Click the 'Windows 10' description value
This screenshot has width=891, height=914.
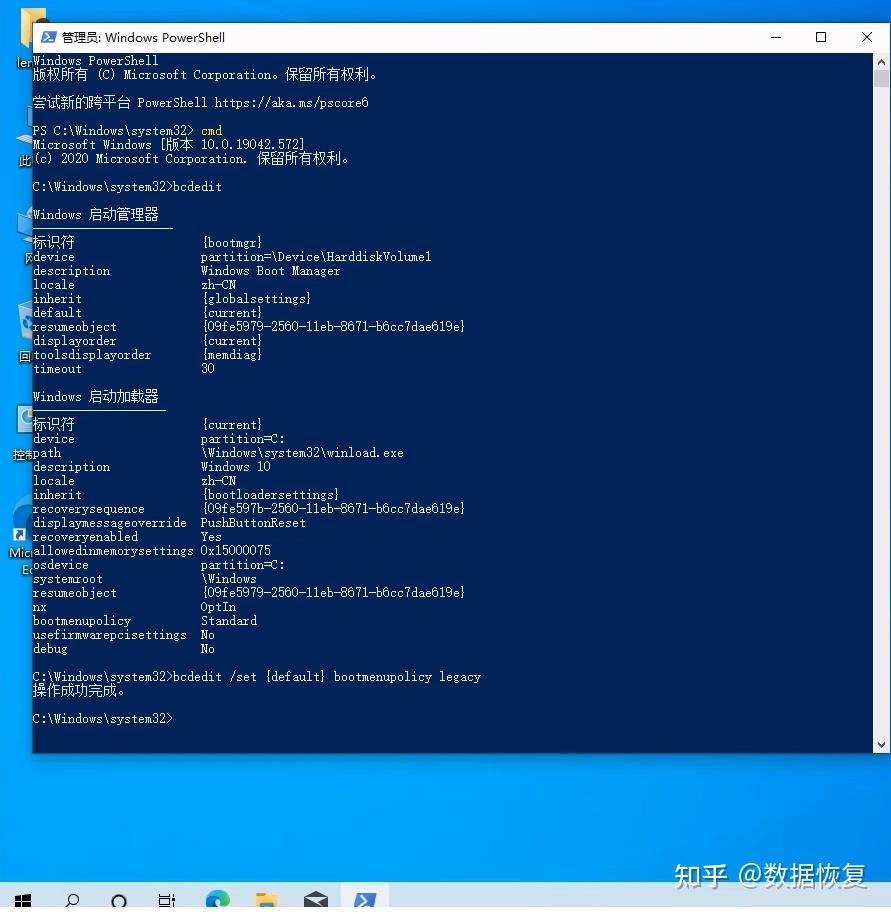pyautogui.click(x=235, y=467)
